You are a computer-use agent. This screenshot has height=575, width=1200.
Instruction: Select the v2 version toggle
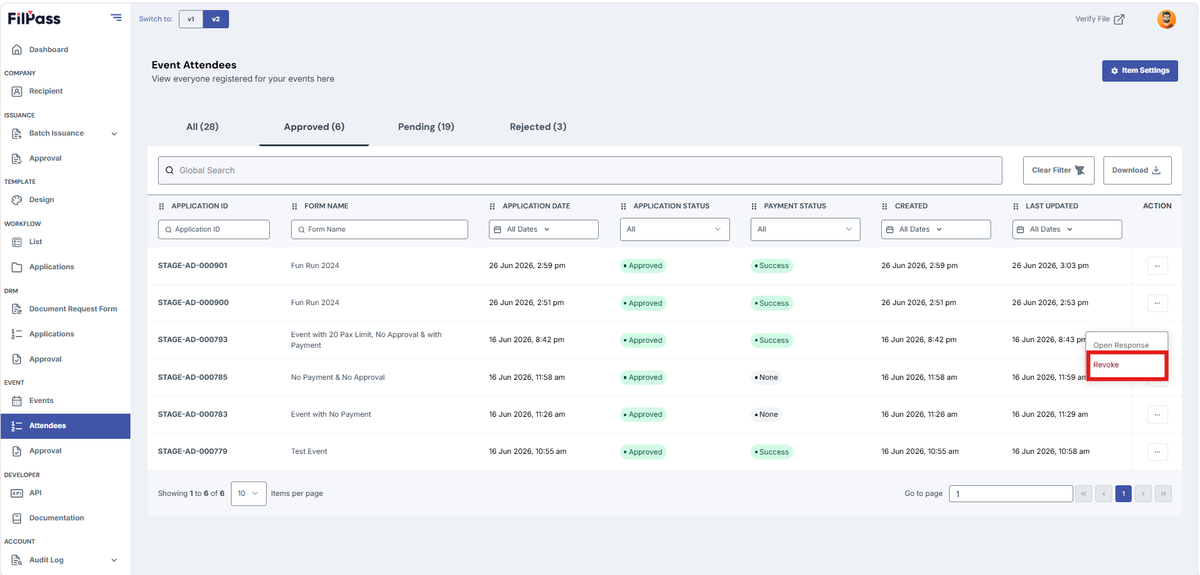[215, 19]
